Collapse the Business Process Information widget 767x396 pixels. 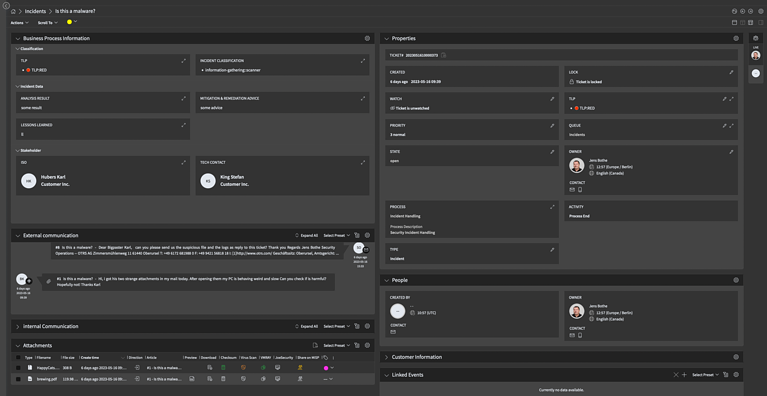tap(18, 38)
